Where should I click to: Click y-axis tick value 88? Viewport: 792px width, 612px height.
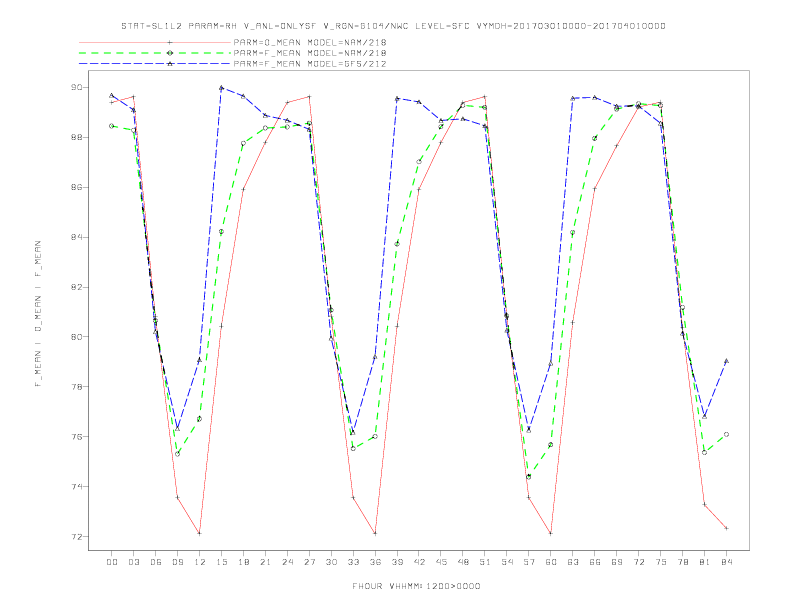(x=76, y=137)
